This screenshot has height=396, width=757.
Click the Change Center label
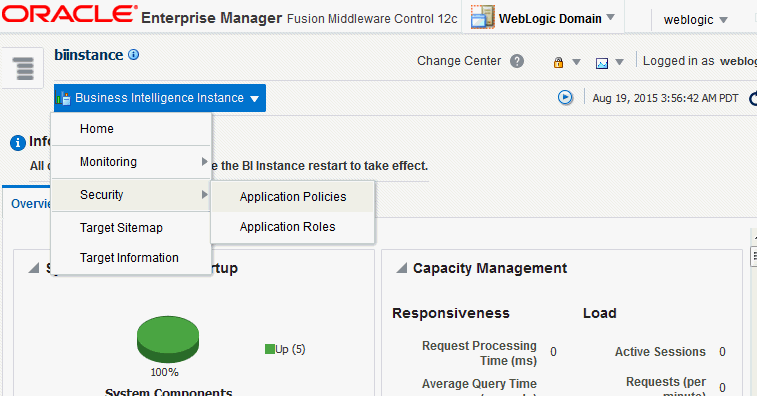(x=459, y=61)
